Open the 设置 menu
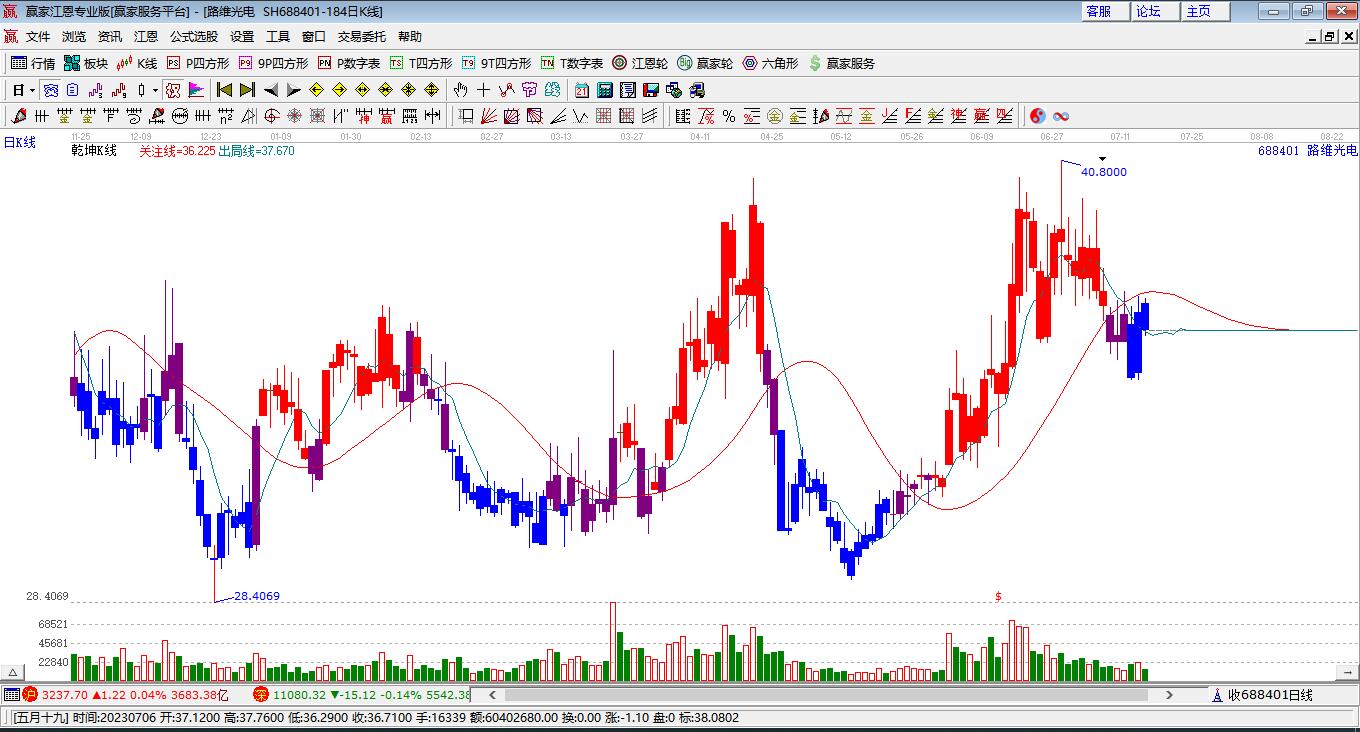Image resolution: width=1360 pixels, height=732 pixels. (242, 36)
